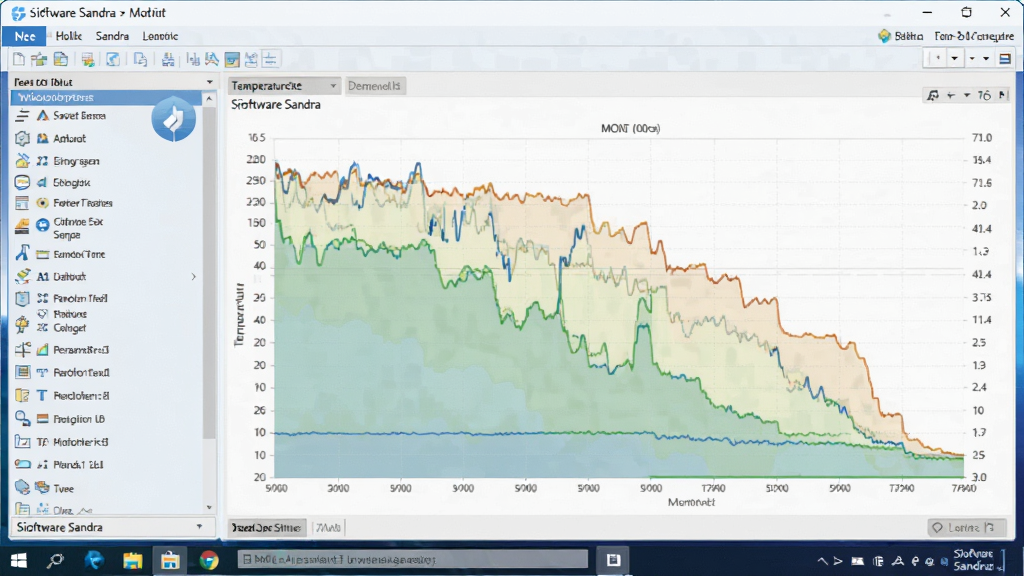Click the new blank document toolbar icon
Image resolution: width=1024 pixels, height=576 pixels.
[19, 60]
